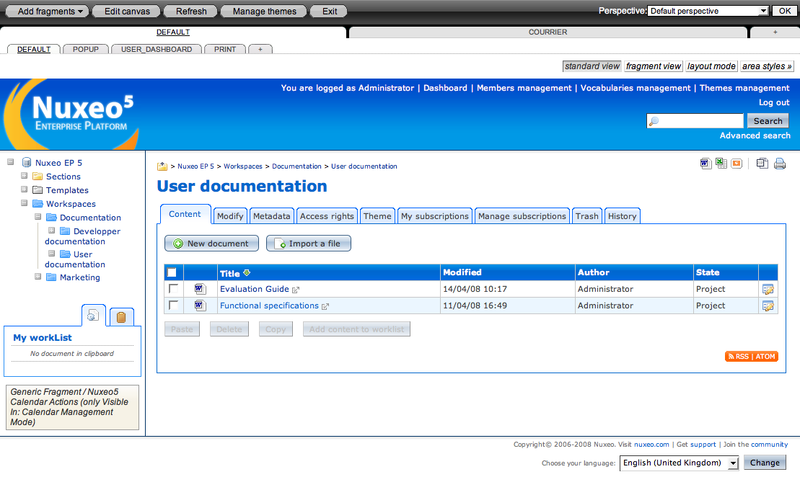
Task: Click the Workspaces folder icon in tree
Action: click(37, 204)
